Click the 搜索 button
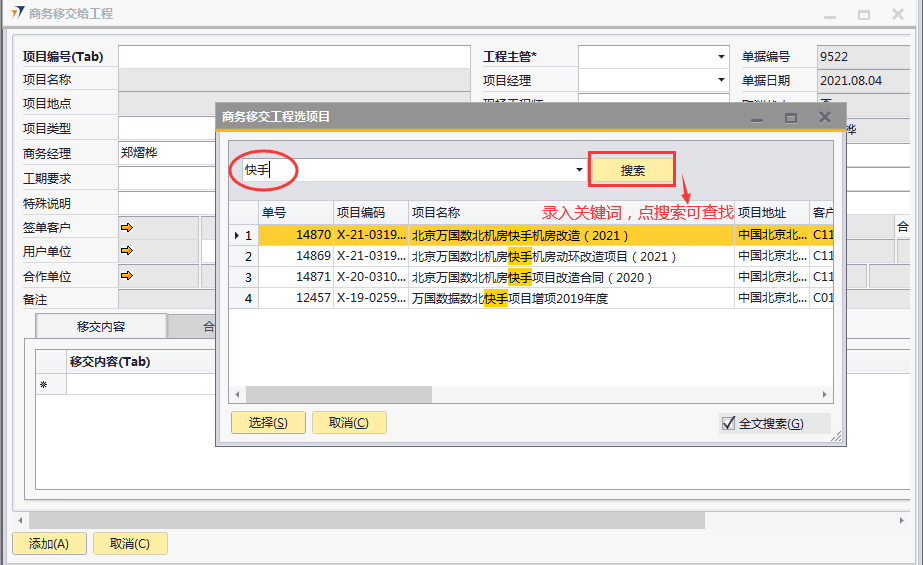The height and width of the screenshot is (565, 923). [632, 171]
